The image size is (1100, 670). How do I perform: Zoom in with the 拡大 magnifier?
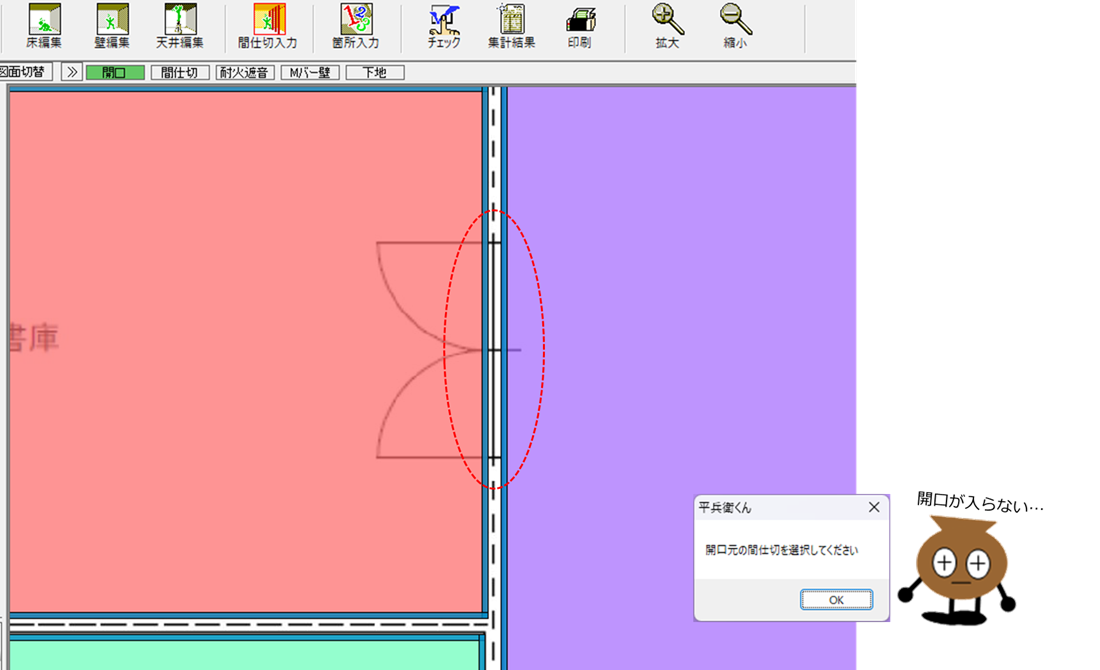(x=667, y=26)
